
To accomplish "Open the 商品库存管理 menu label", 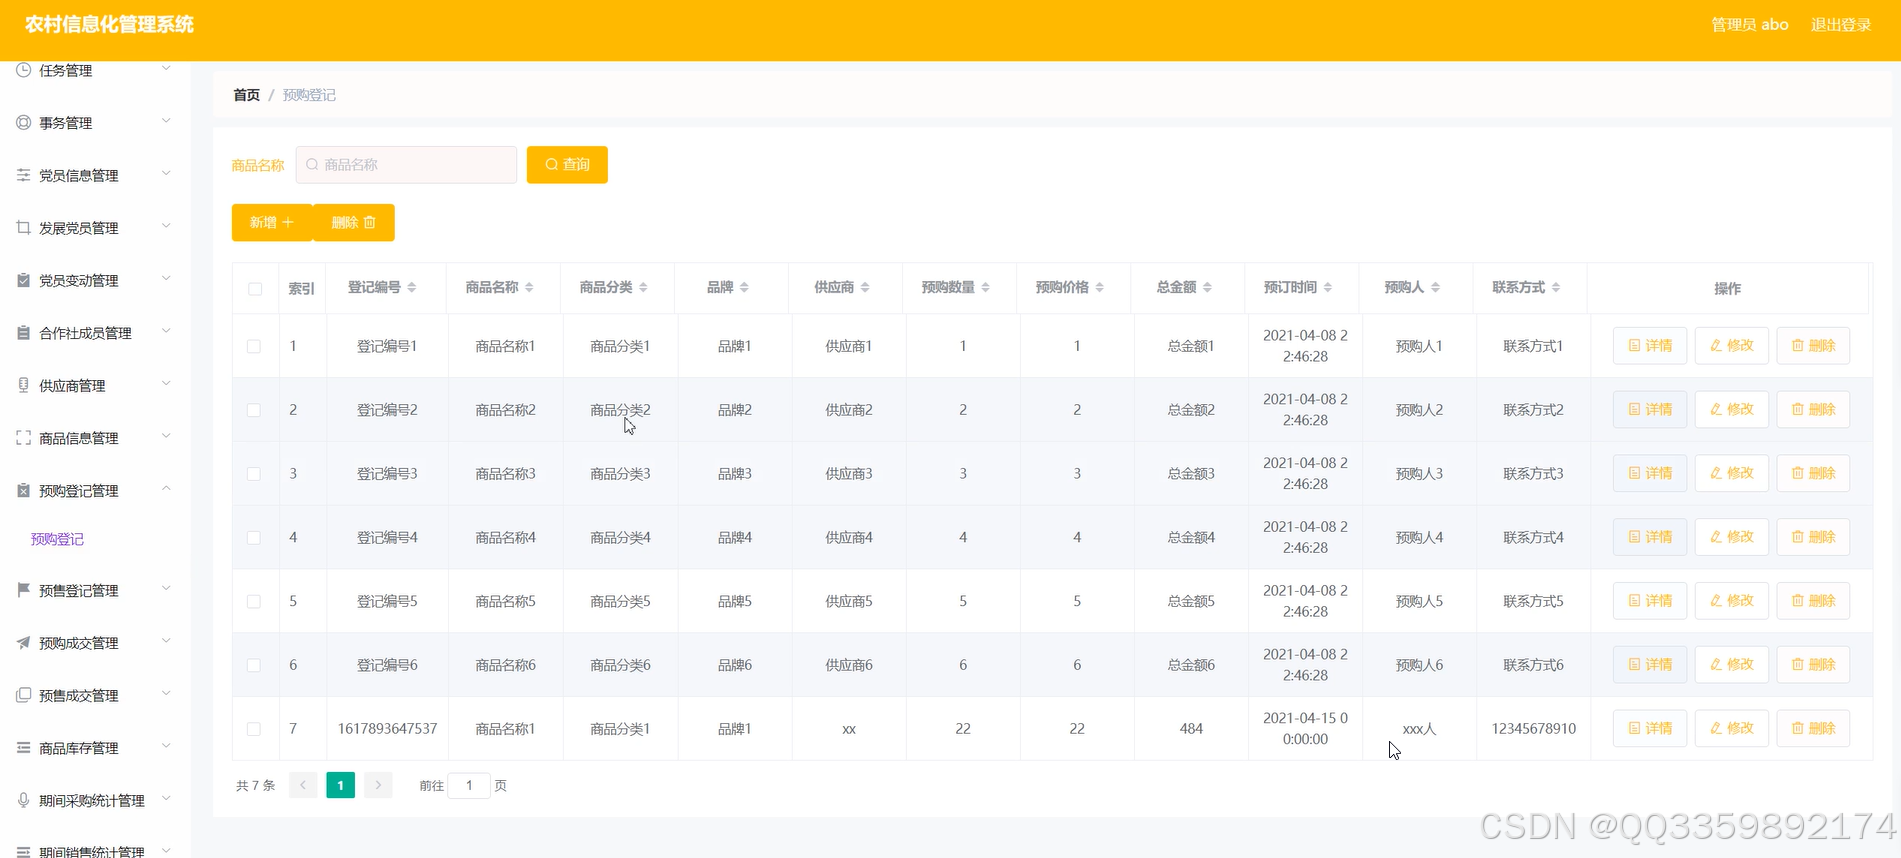I will pyautogui.click(x=78, y=748).
